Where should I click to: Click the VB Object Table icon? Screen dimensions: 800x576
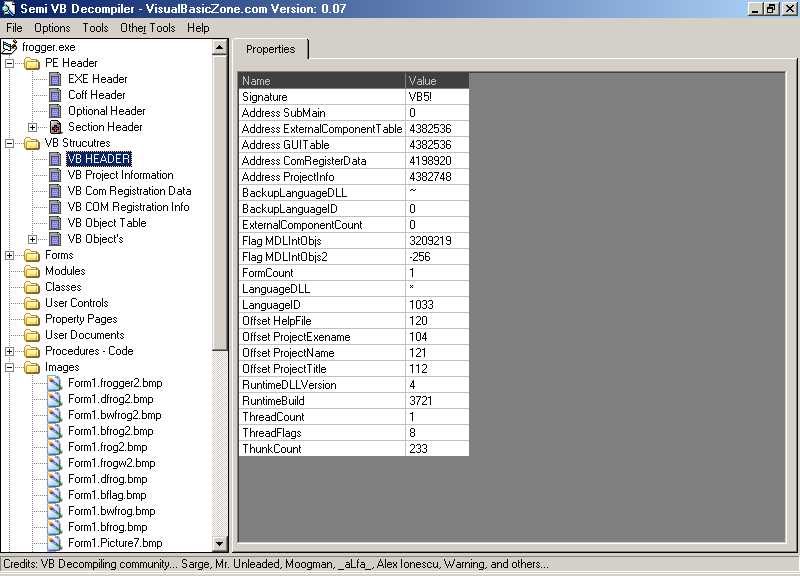[55, 222]
